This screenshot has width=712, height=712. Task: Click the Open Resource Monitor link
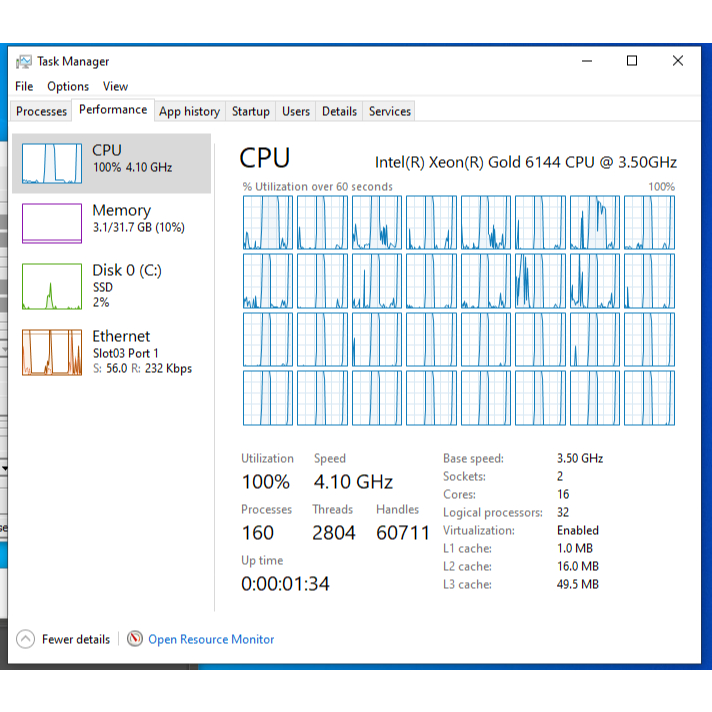pyautogui.click(x=211, y=639)
